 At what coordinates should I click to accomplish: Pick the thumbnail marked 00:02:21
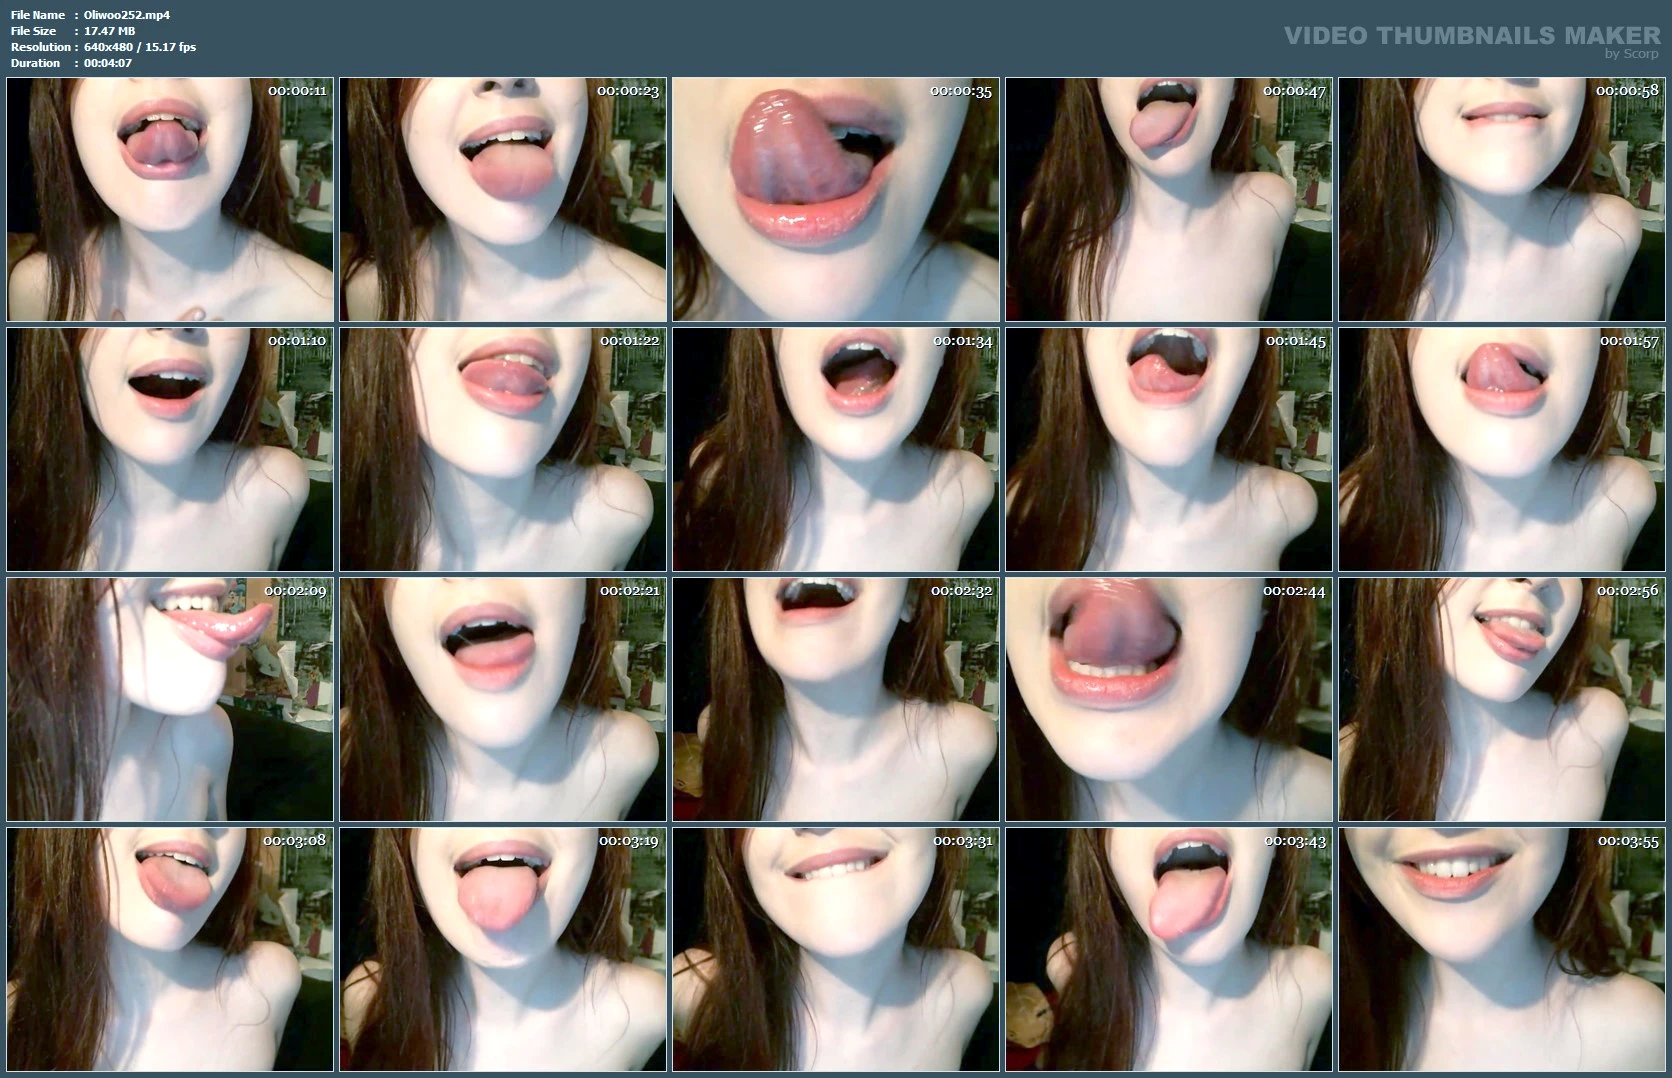pyautogui.click(x=503, y=699)
